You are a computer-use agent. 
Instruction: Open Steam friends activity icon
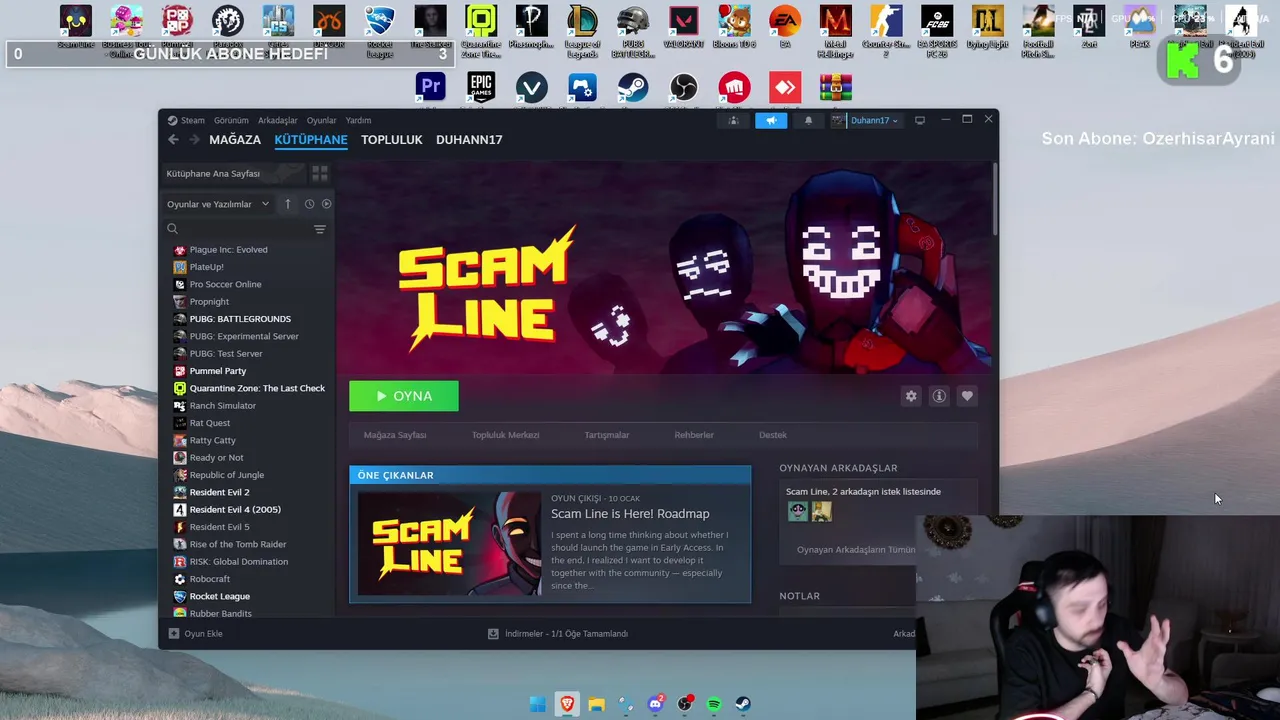[733, 120]
